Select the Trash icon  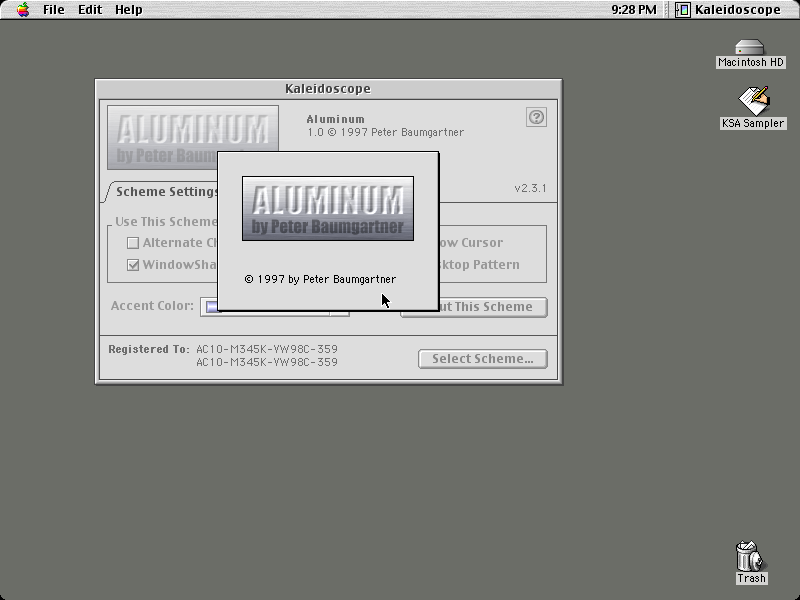tap(751, 562)
